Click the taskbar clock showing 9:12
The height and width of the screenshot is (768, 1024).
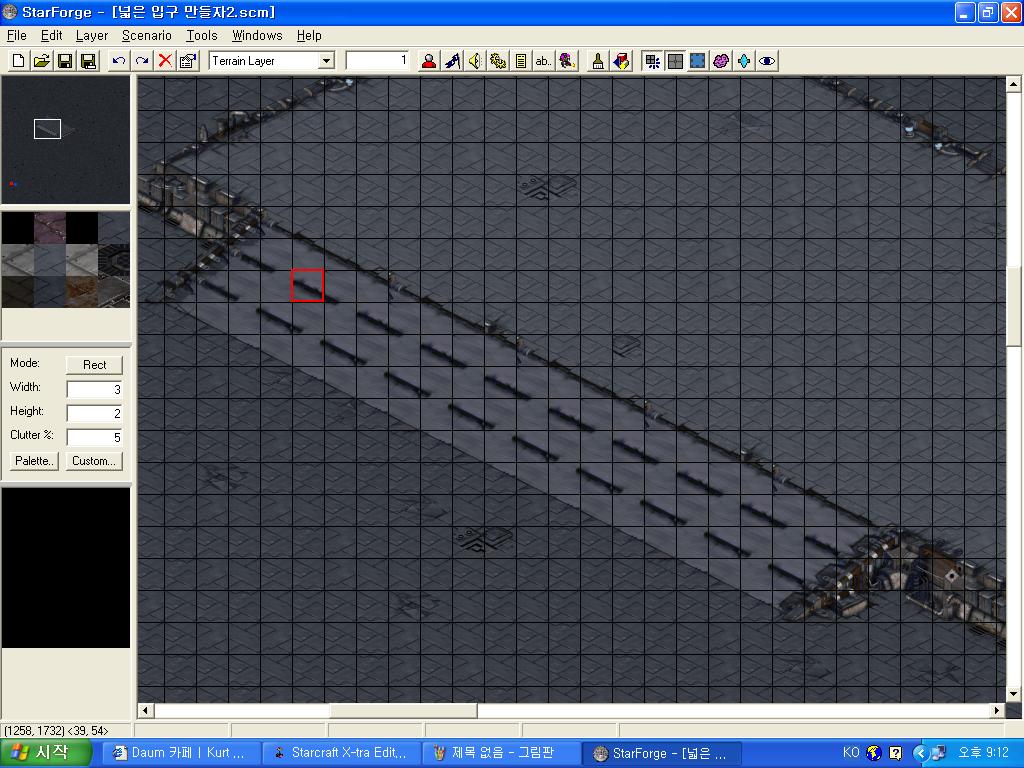(984, 753)
